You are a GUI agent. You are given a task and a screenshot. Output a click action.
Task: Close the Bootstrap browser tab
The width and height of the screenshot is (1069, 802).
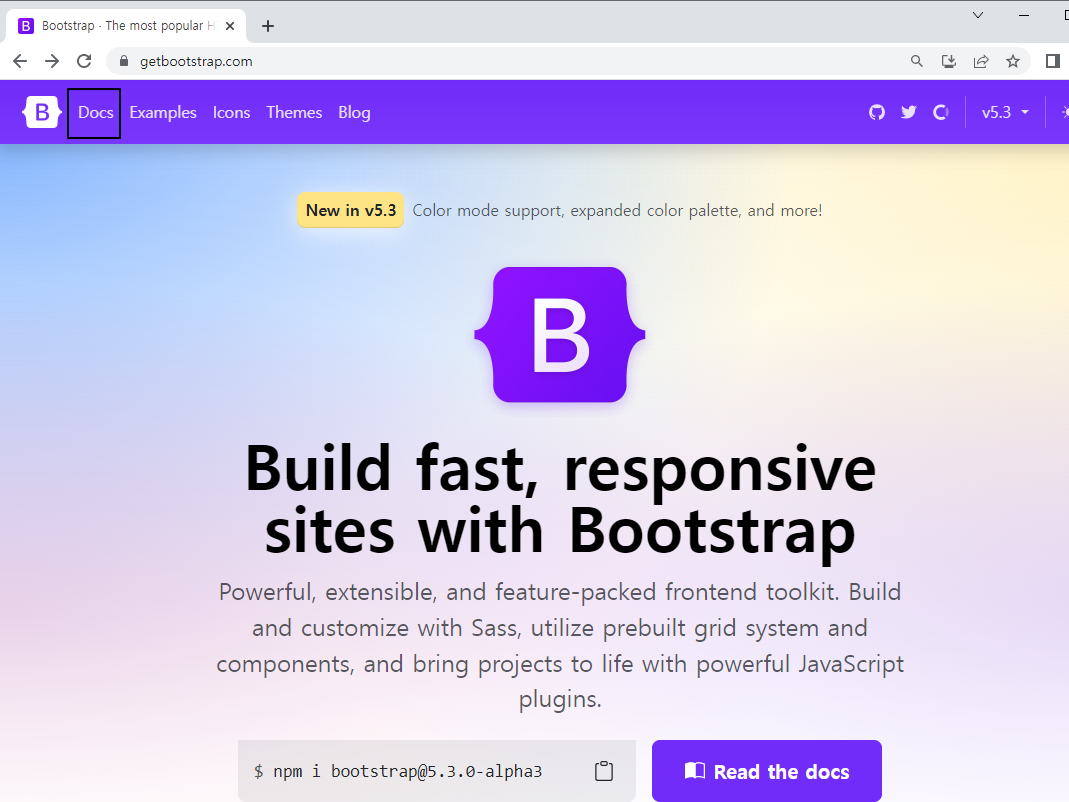[x=230, y=26]
